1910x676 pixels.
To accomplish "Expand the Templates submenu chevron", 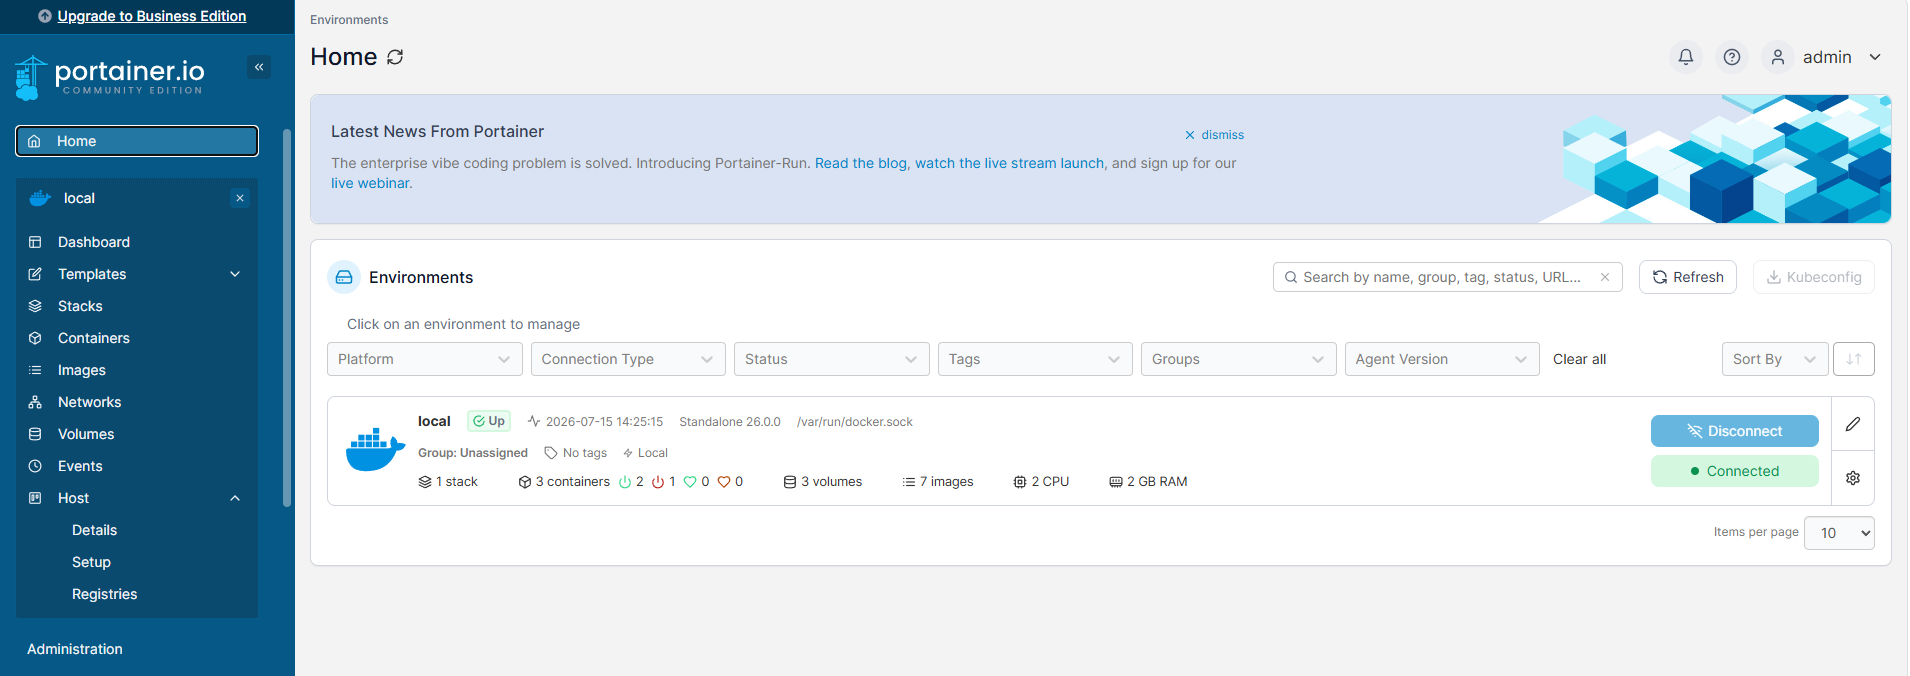I will coord(235,274).
